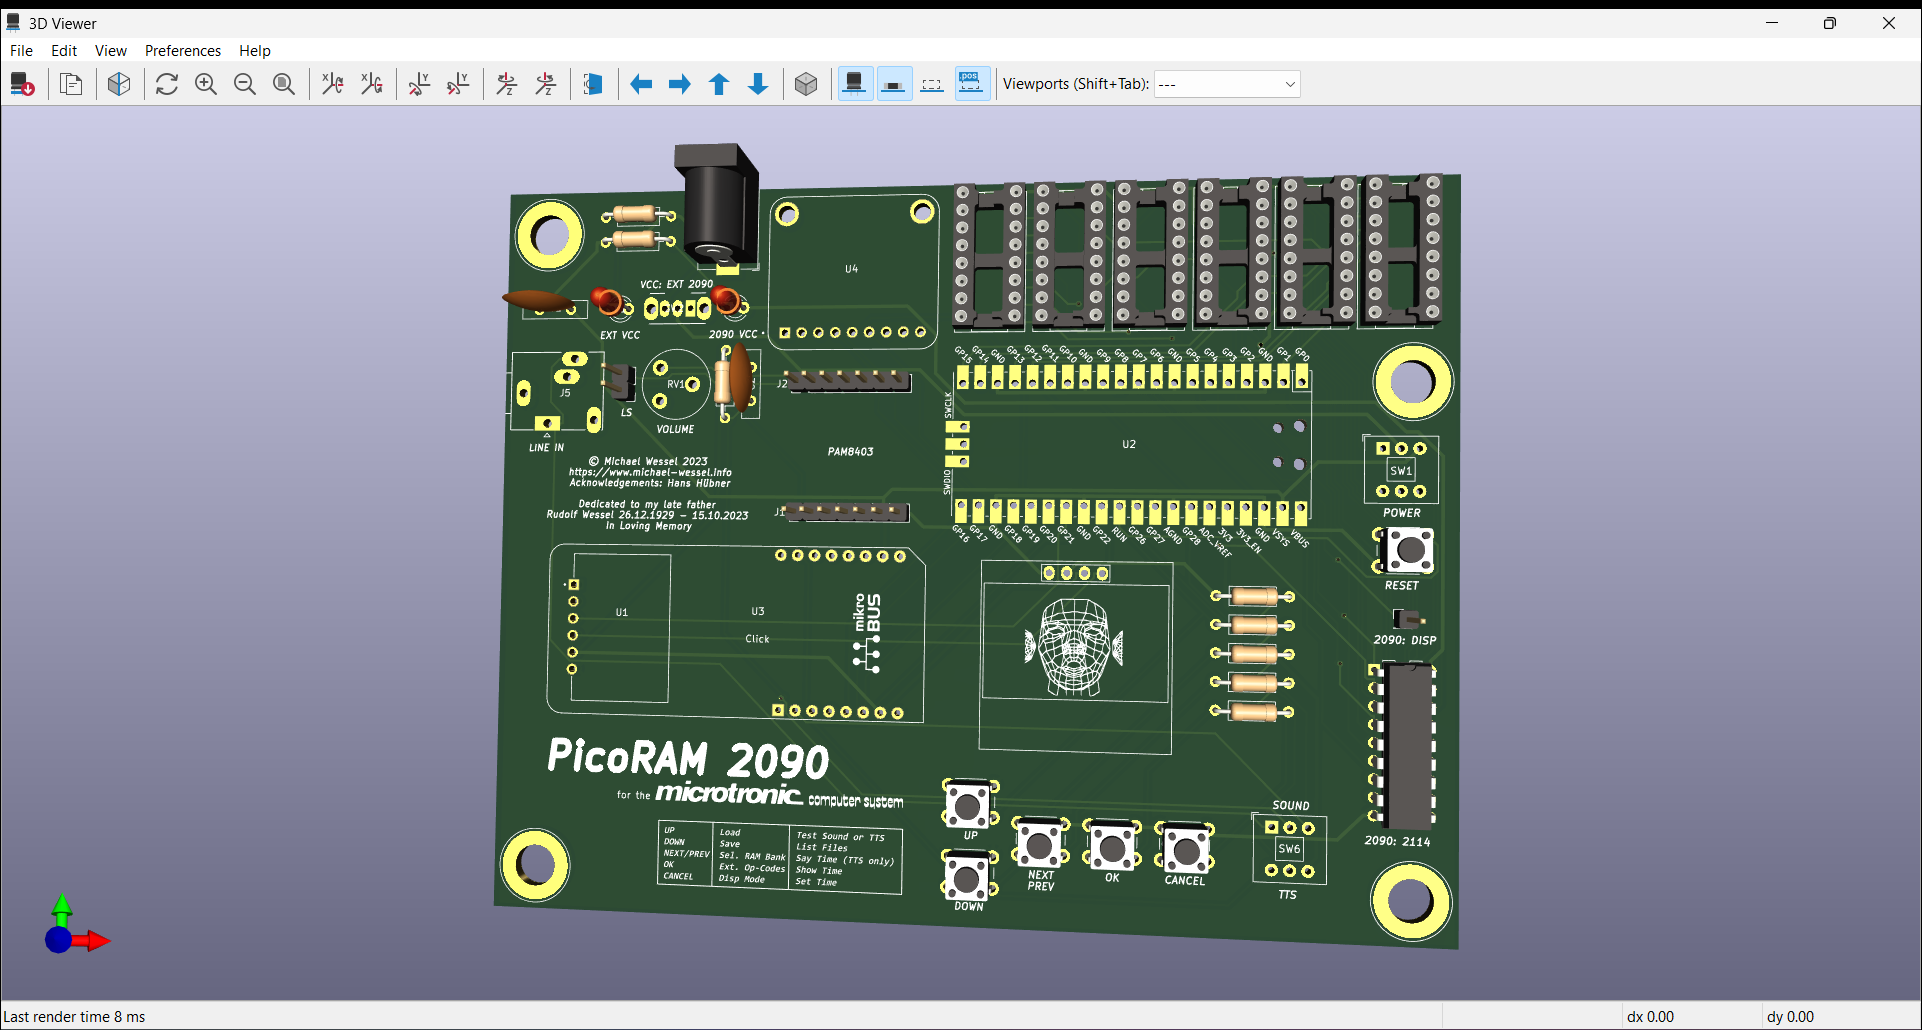1922x1030 pixels.
Task: Click the PicoRAM 2090 board title
Action: tap(688, 759)
